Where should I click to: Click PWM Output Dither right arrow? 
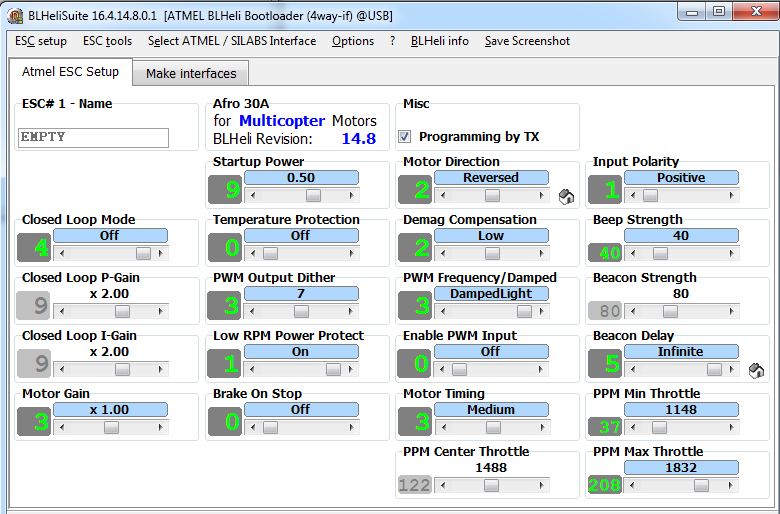[352, 311]
